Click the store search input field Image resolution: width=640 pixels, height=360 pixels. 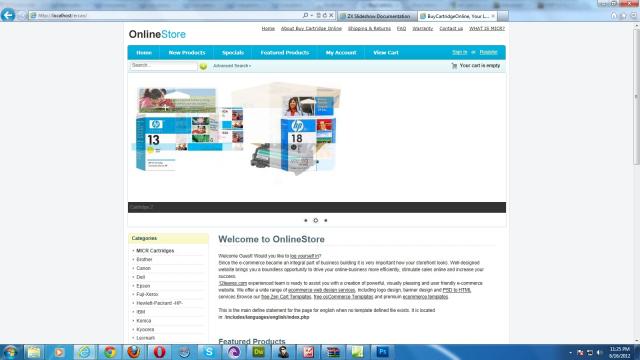(x=164, y=66)
